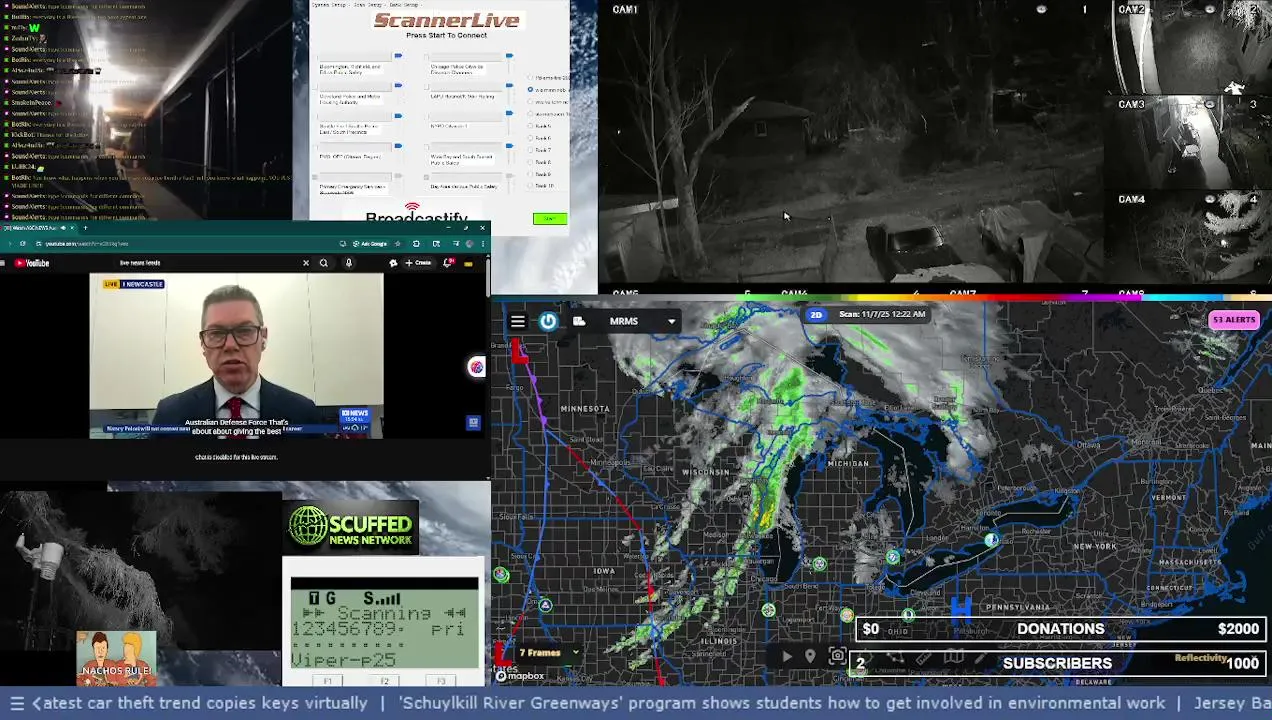The width and height of the screenshot is (1272, 720).
Task: Click the Scan time label on radar
Action: pos(883,315)
